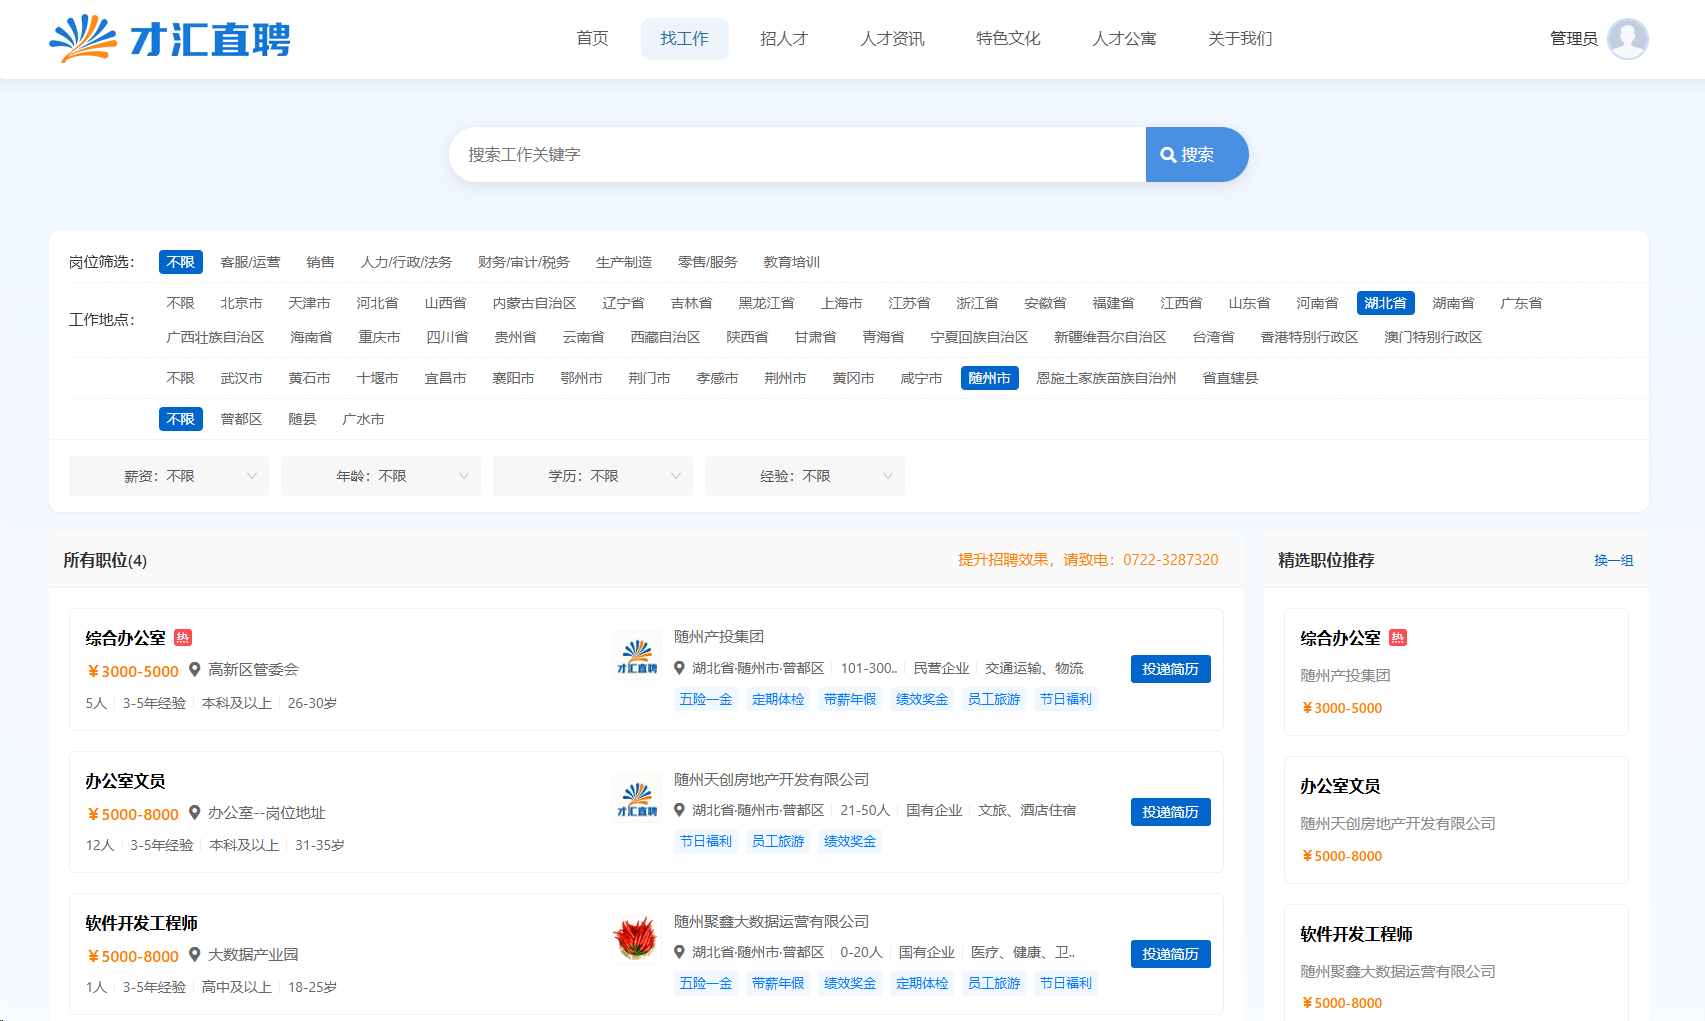Click the 随州产投集团 company logo

pyautogui.click(x=637, y=657)
